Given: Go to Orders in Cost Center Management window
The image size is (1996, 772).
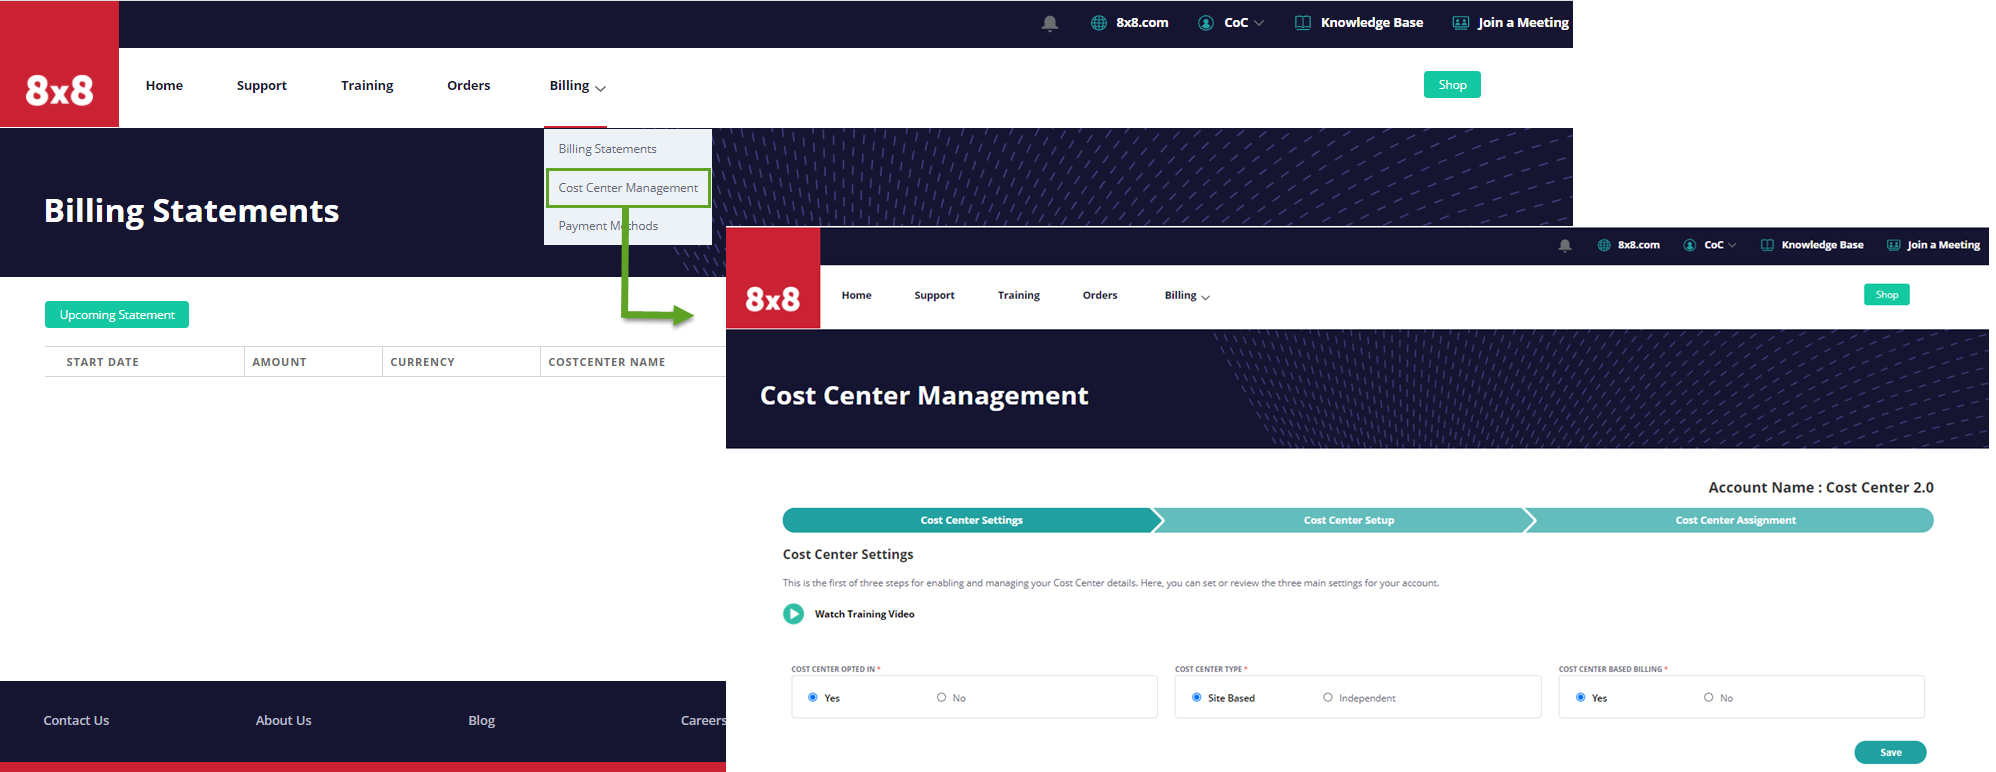Looking at the screenshot, I should [1100, 295].
